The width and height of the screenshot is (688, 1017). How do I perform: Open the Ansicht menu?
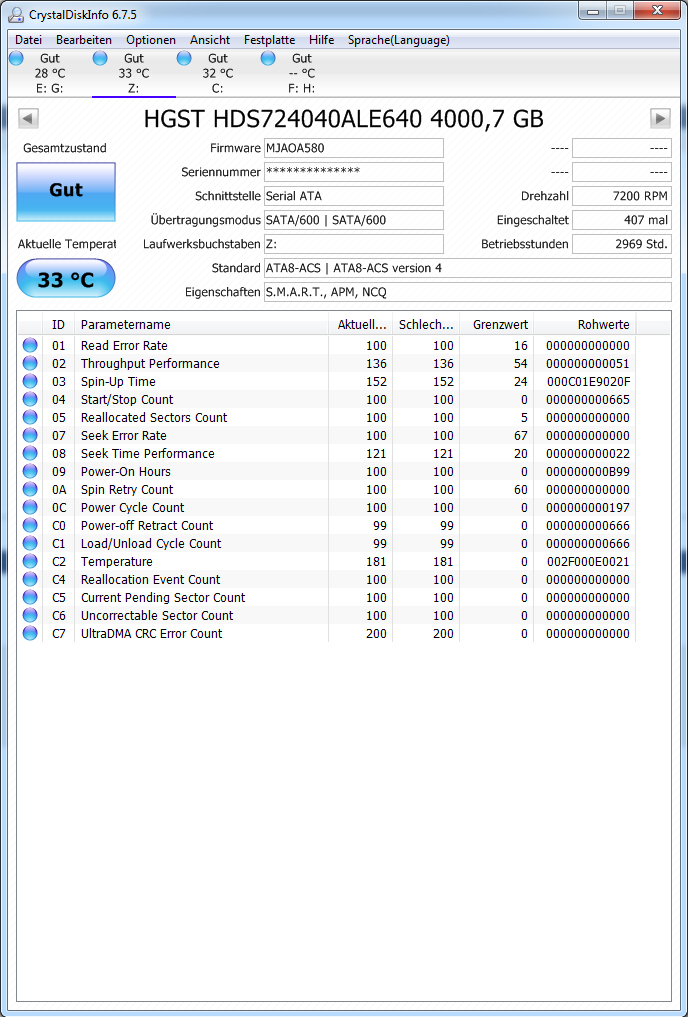[209, 40]
